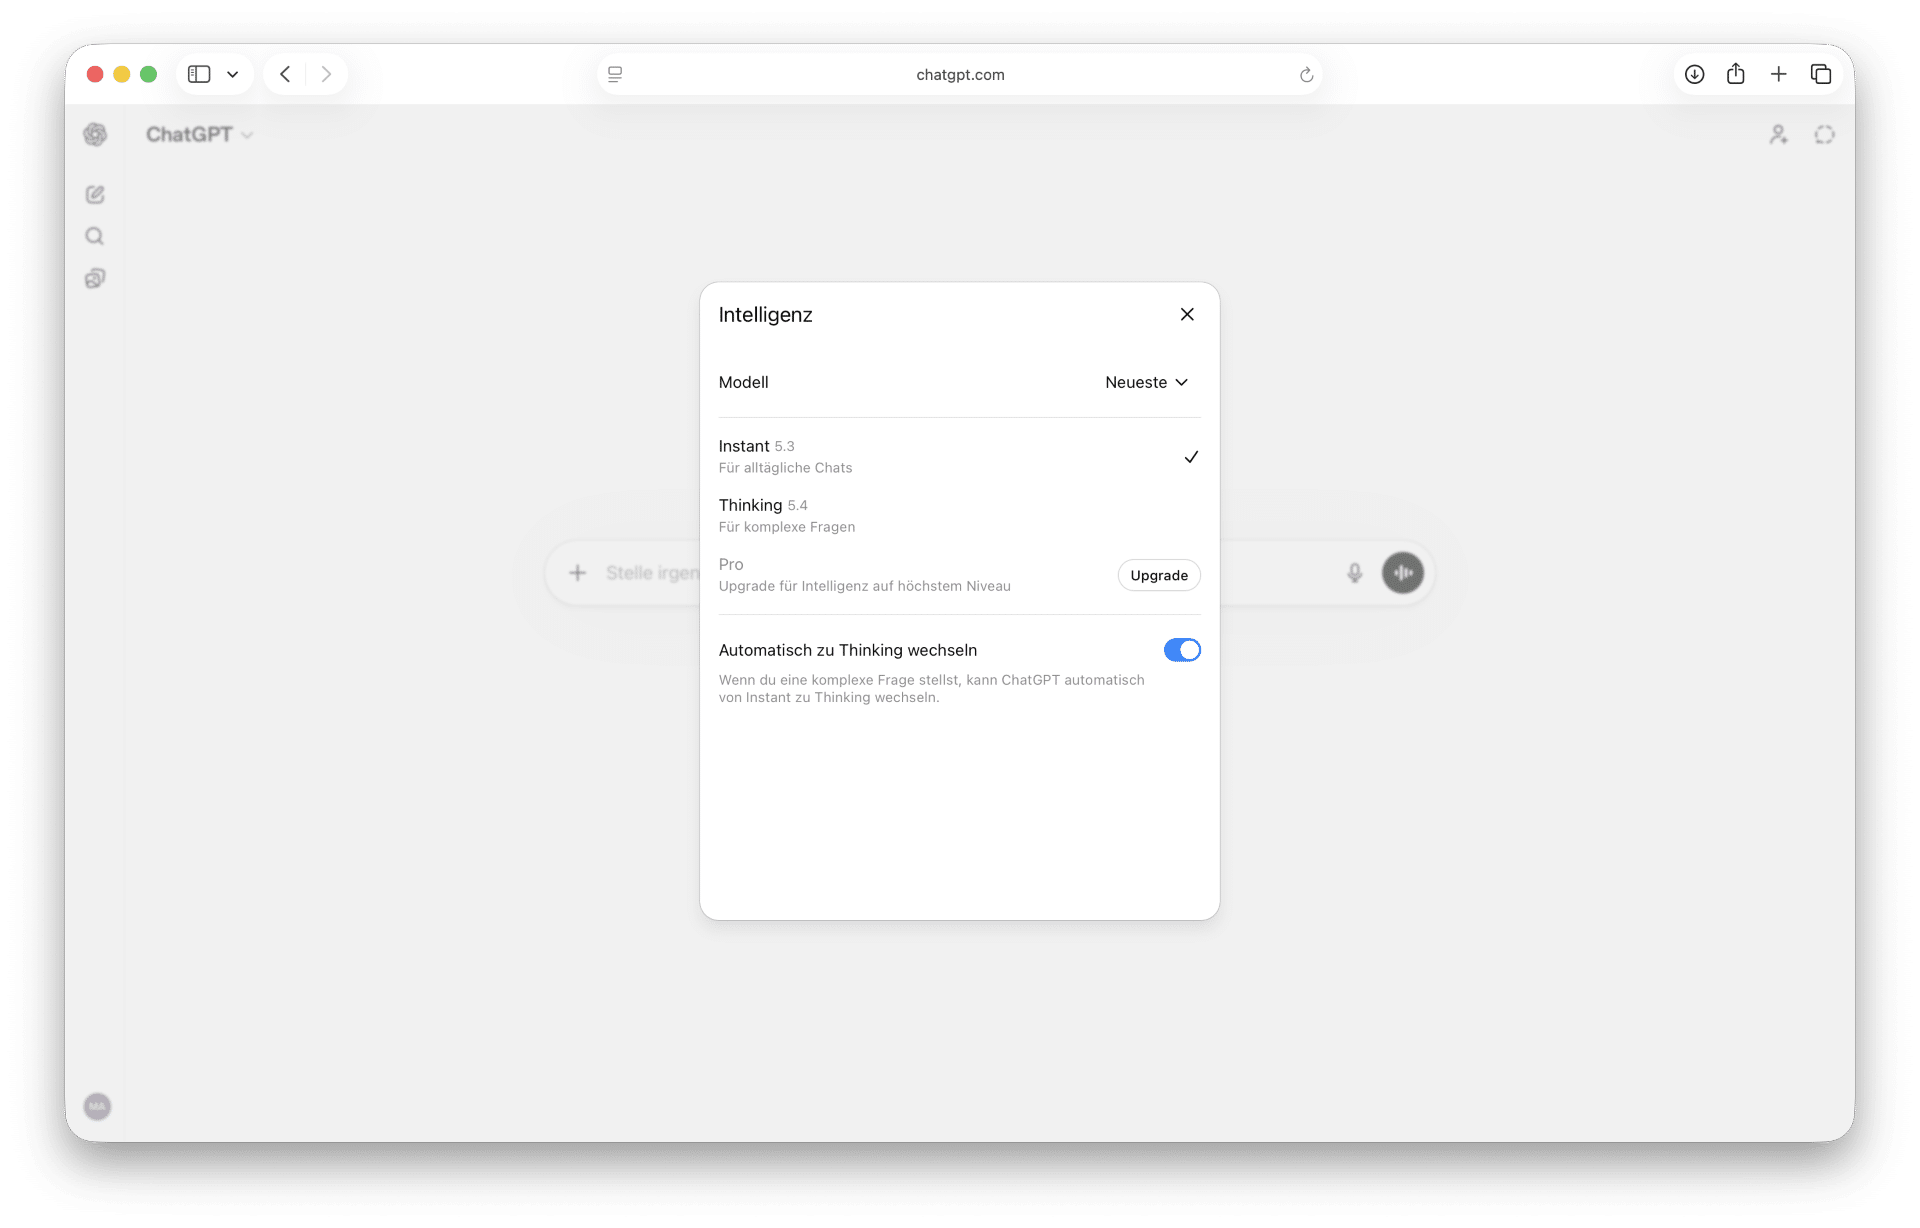This screenshot has width=1920, height=1228.
Task: Click the Safari share icon
Action: click(1736, 74)
